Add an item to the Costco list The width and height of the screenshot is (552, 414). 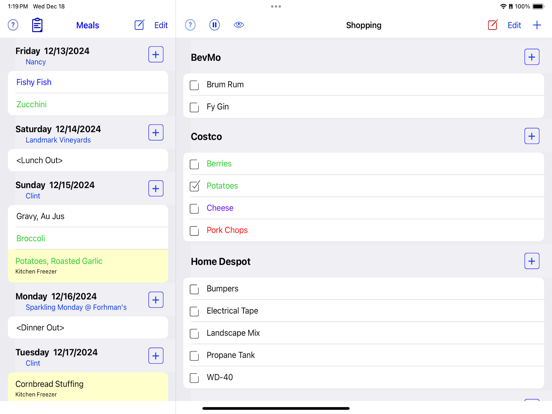(532, 136)
